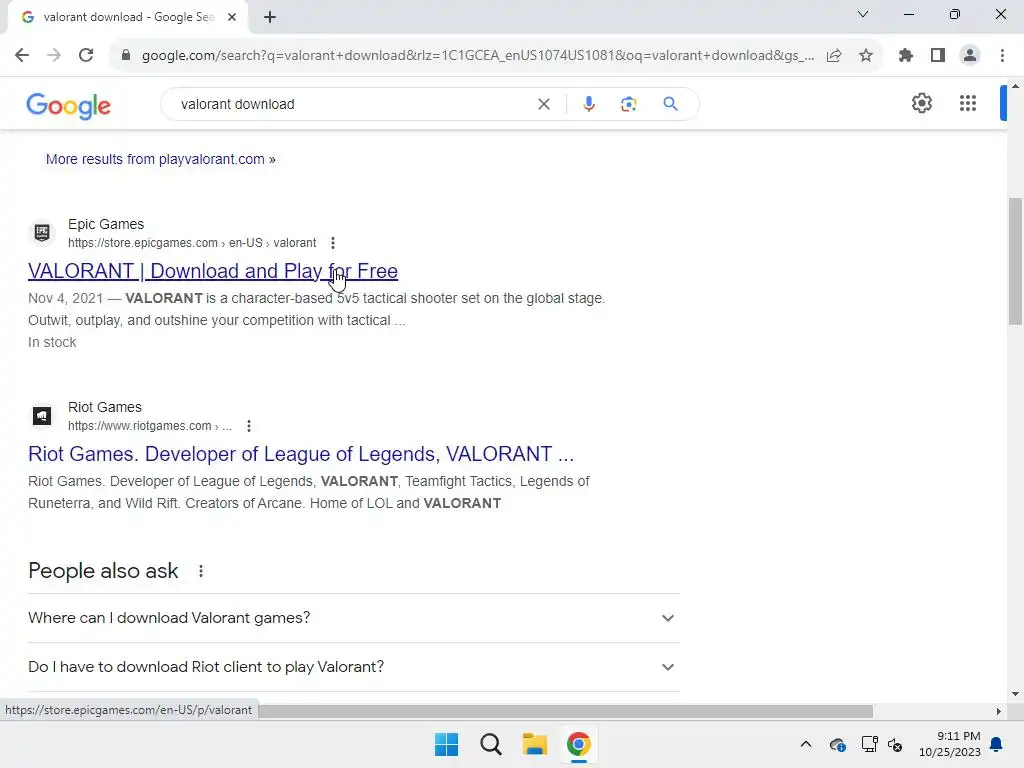Click the network display tray icon
This screenshot has height=768, width=1024.
click(869, 744)
